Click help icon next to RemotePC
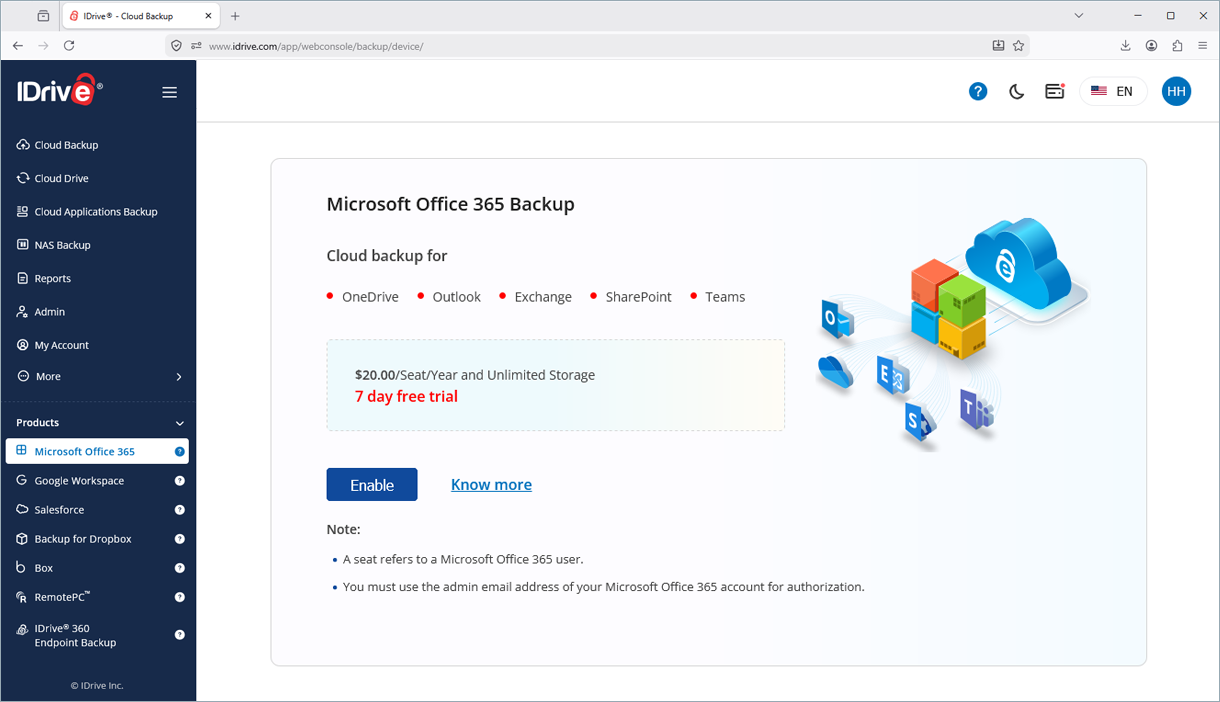Viewport: 1220px width, 702px height. [x=180, y=598]
